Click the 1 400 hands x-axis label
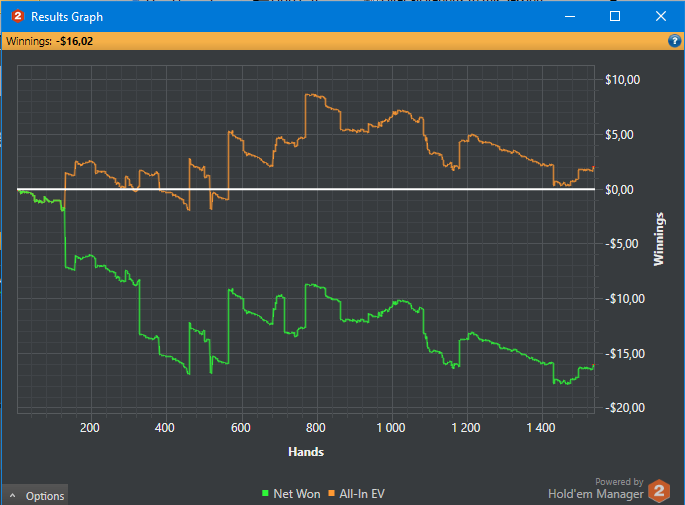This screenshot has height=505, width=685. 541,428
